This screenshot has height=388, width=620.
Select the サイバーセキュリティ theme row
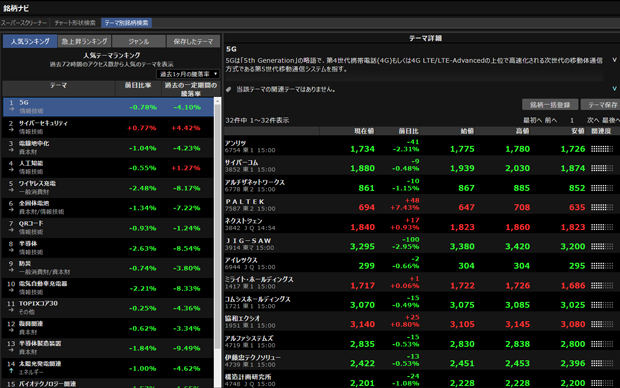[108, 127]
